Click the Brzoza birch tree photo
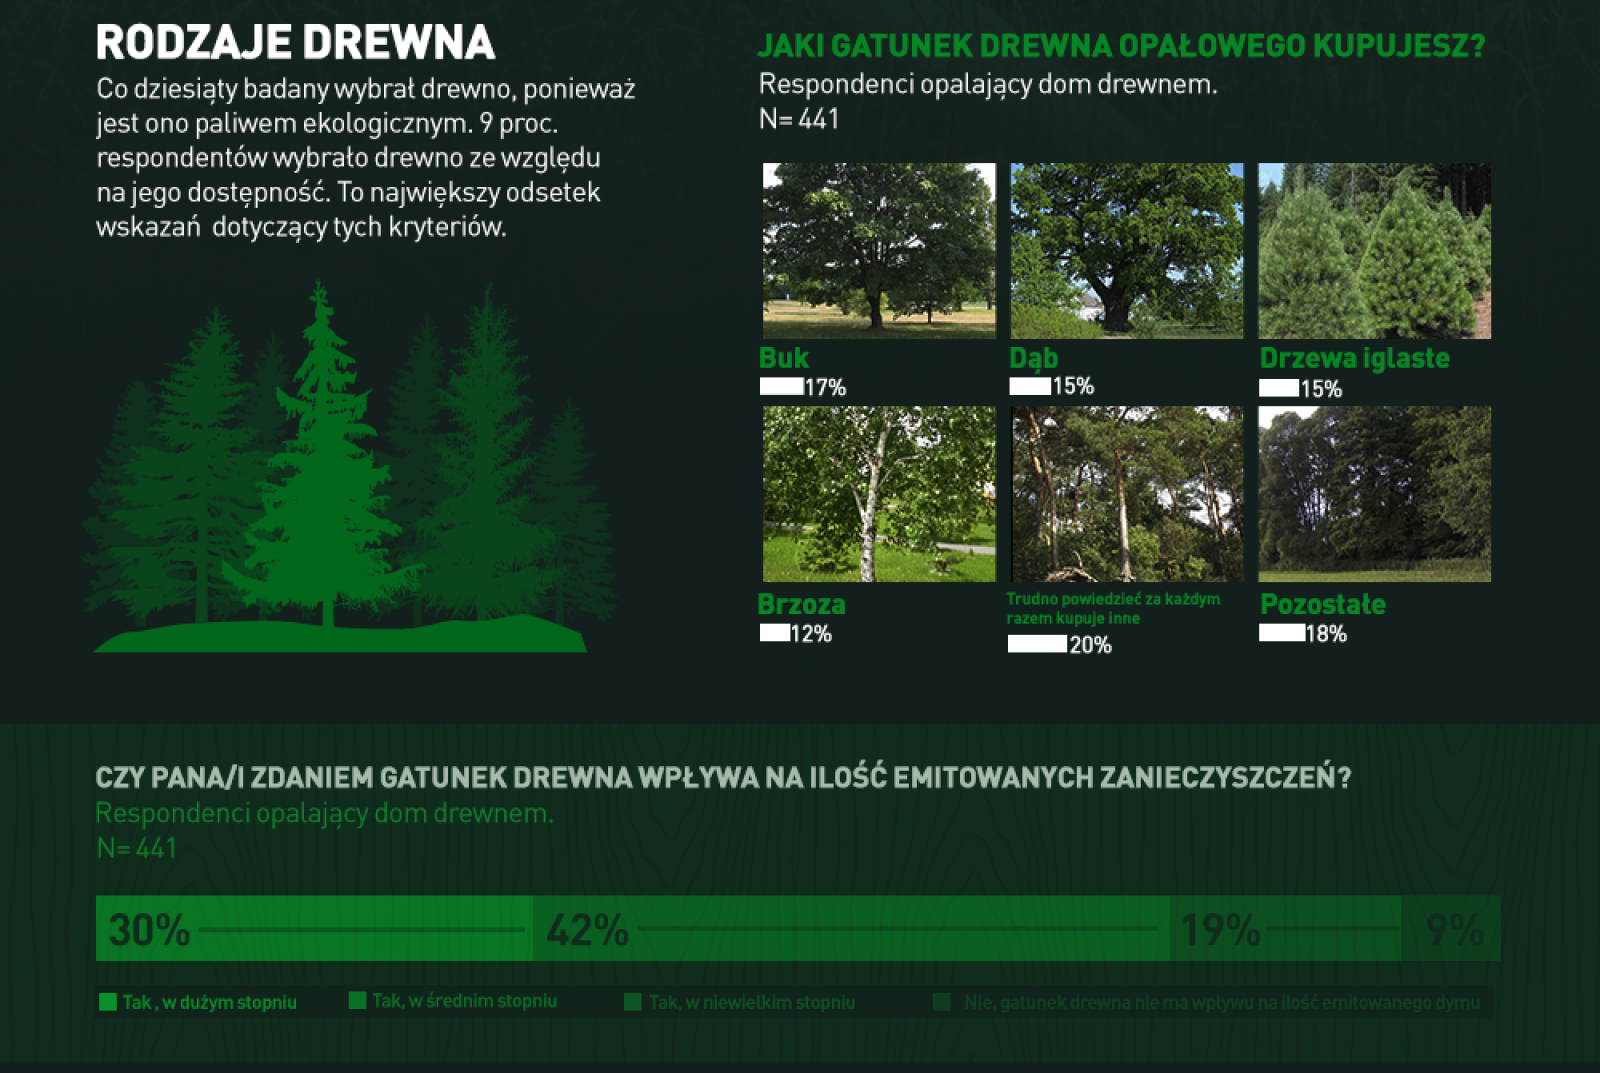1600x1073 pixels. 879,494
